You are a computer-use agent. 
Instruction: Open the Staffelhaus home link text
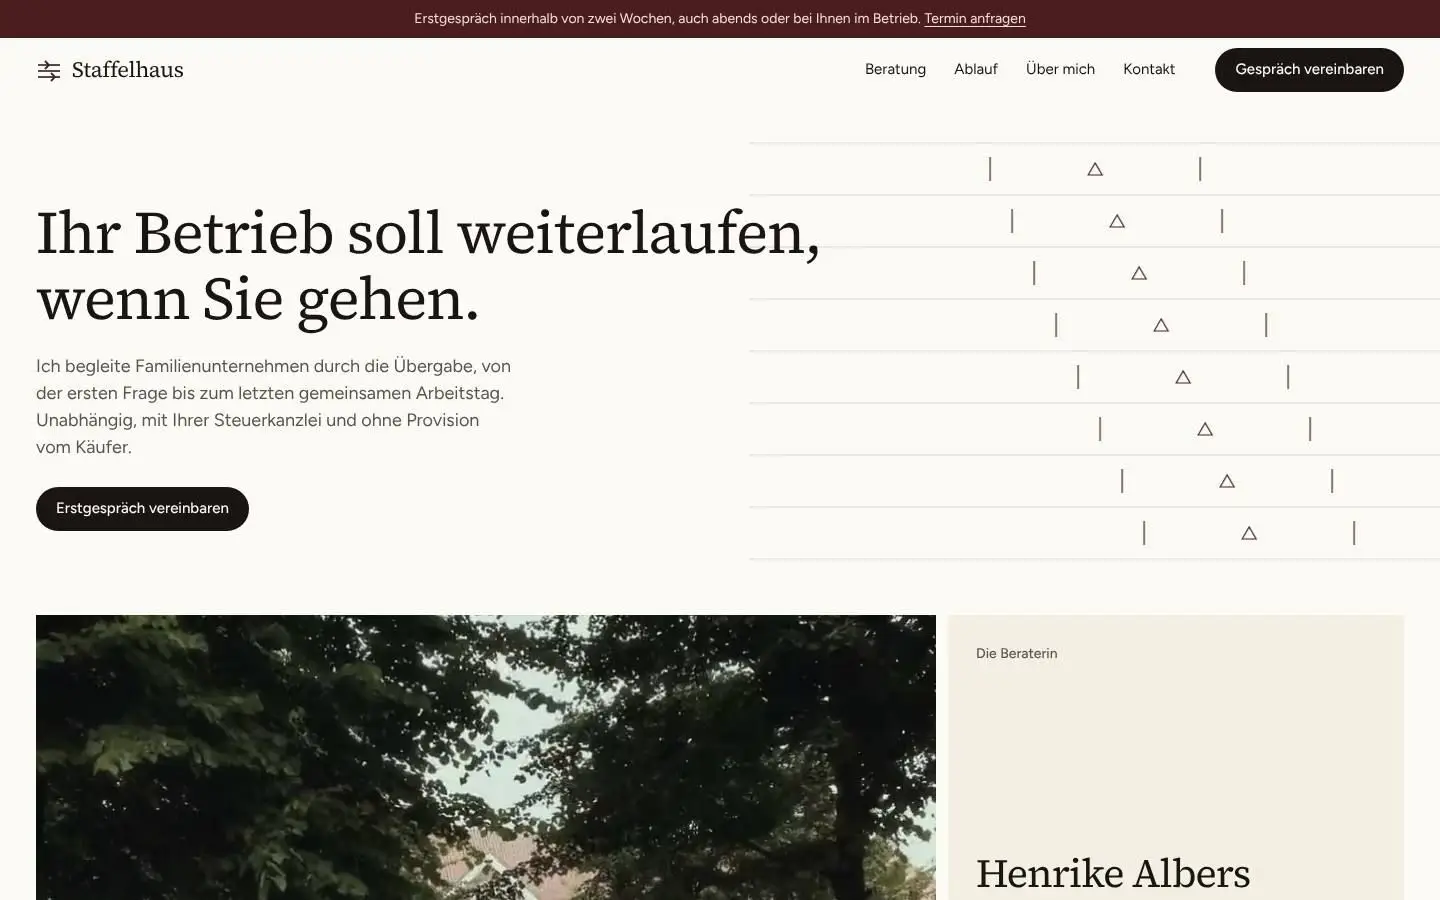pyautogui.click(x=128, y=70)
